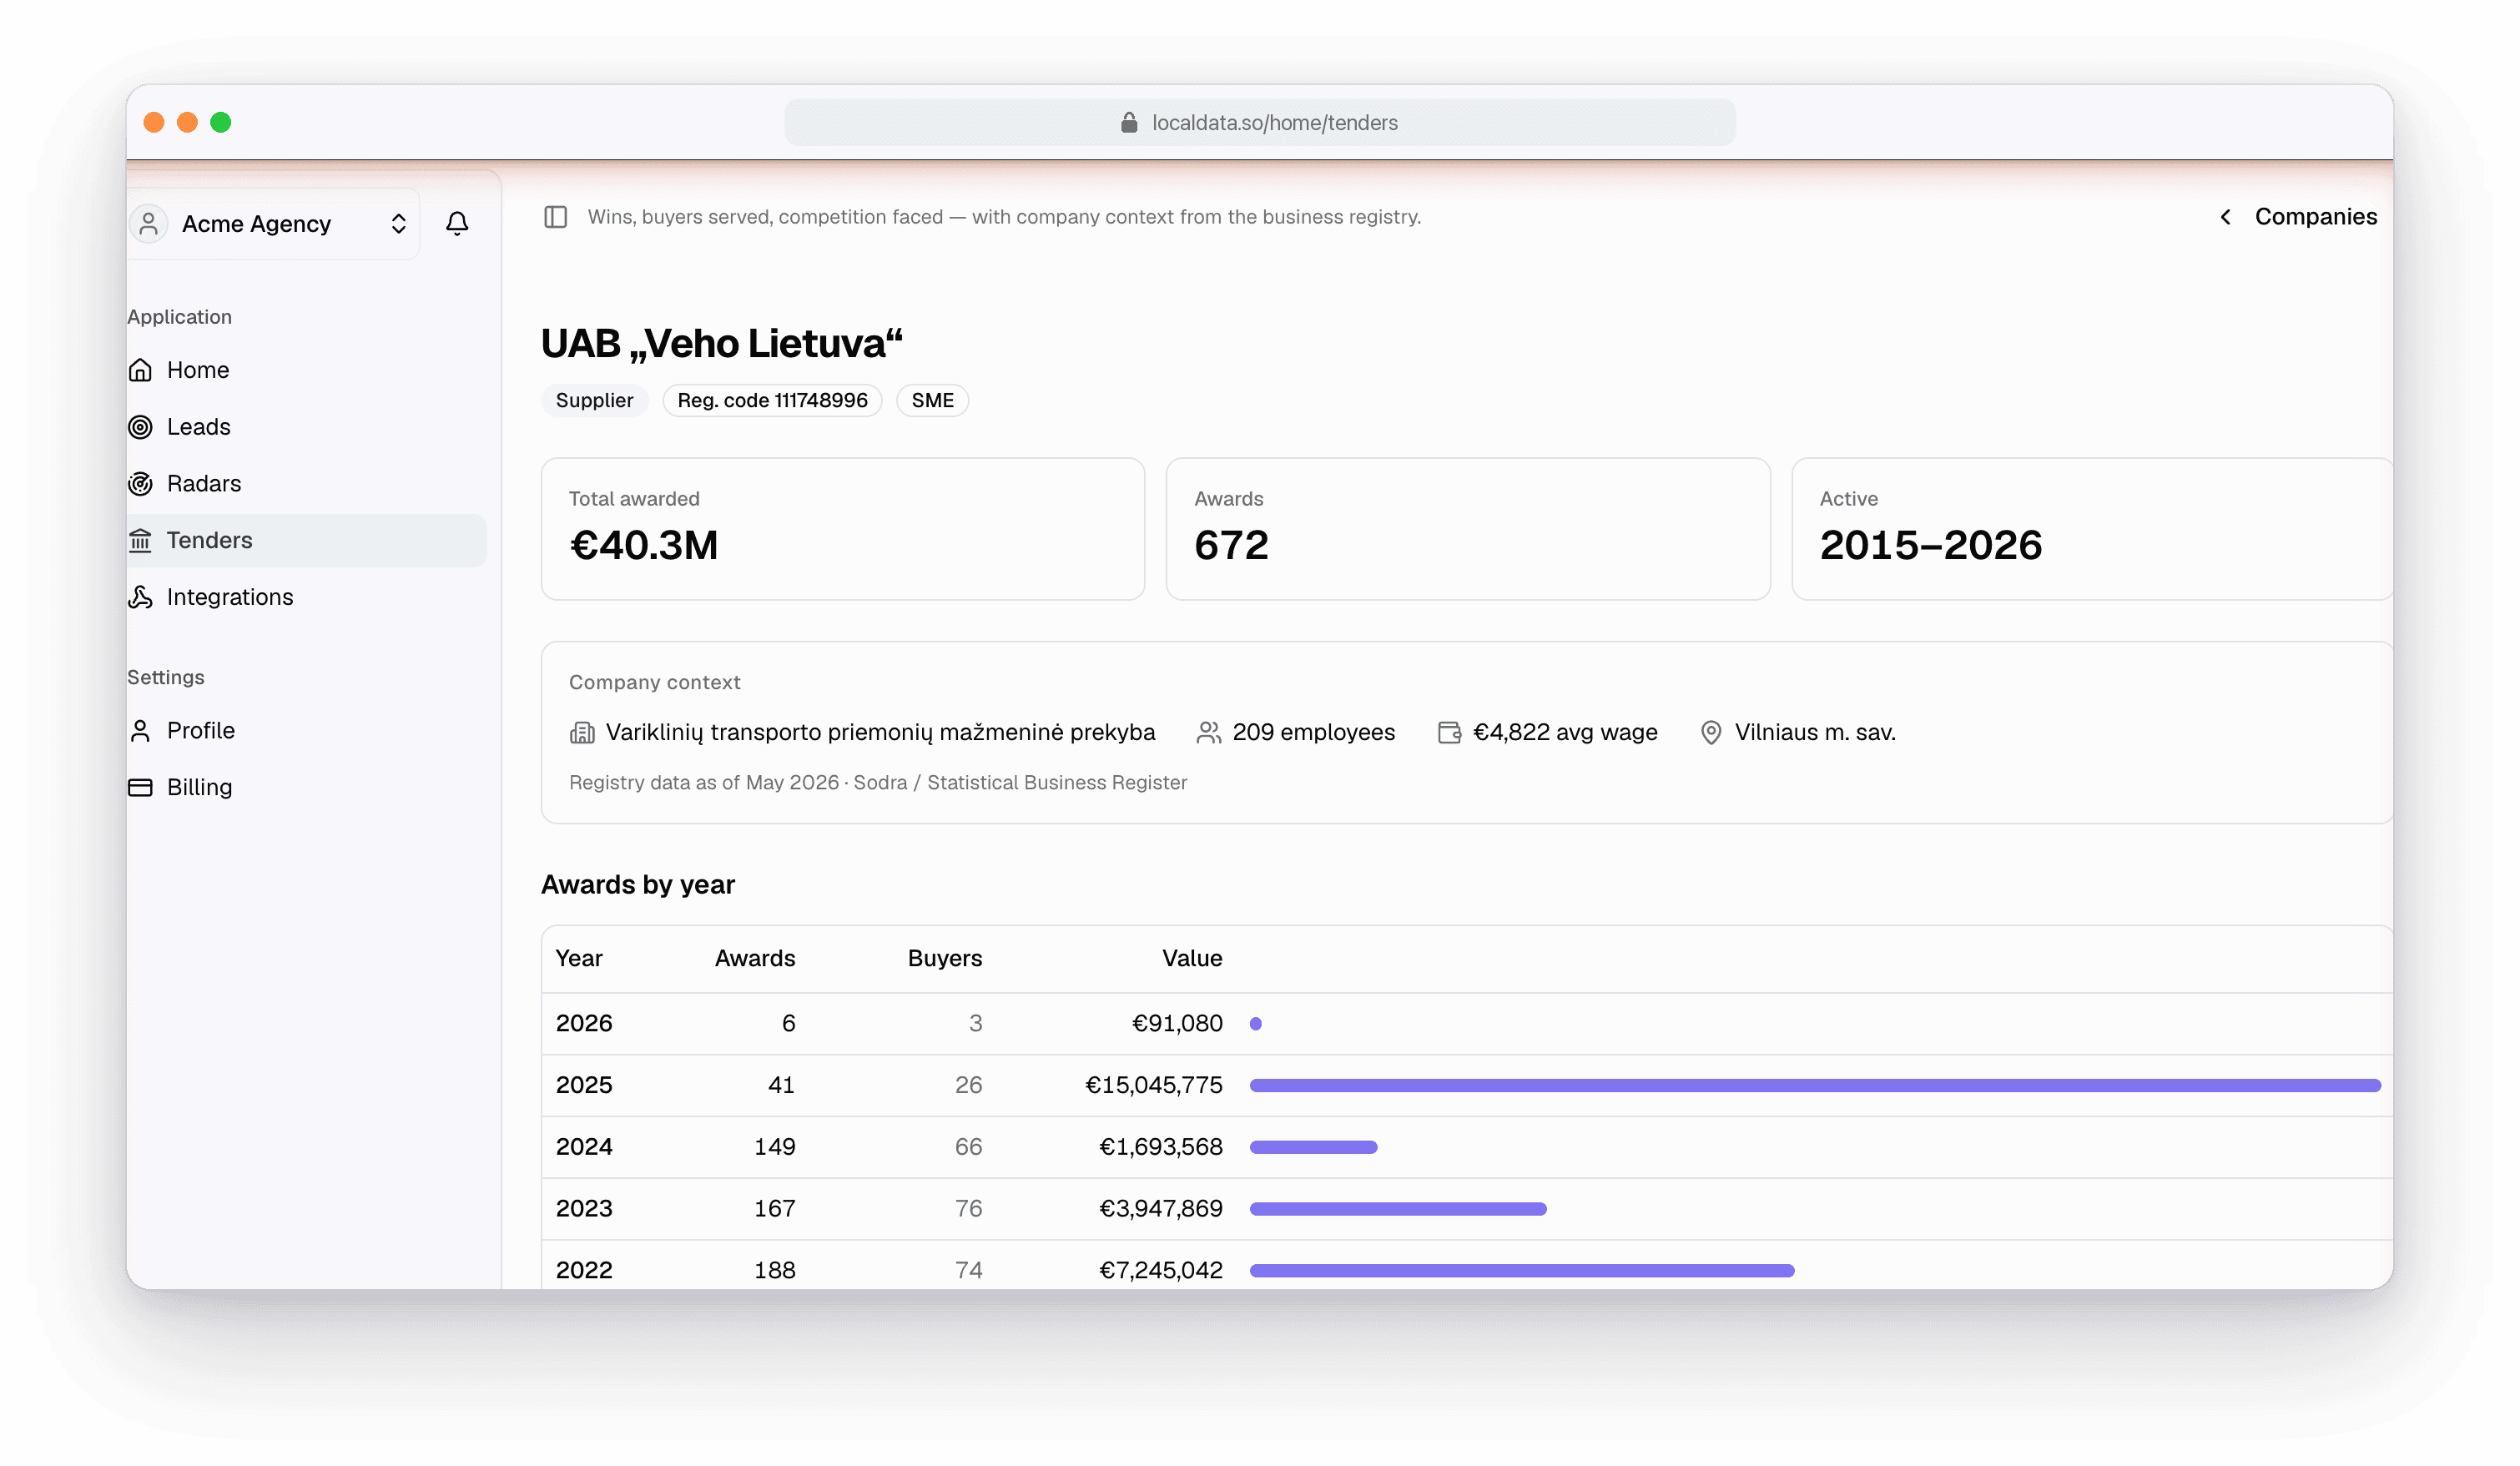Screen dimensions: 2520x1466
Task: Select the 2024 year cell
Action: pyautogui.click(x=584, y=1147)
